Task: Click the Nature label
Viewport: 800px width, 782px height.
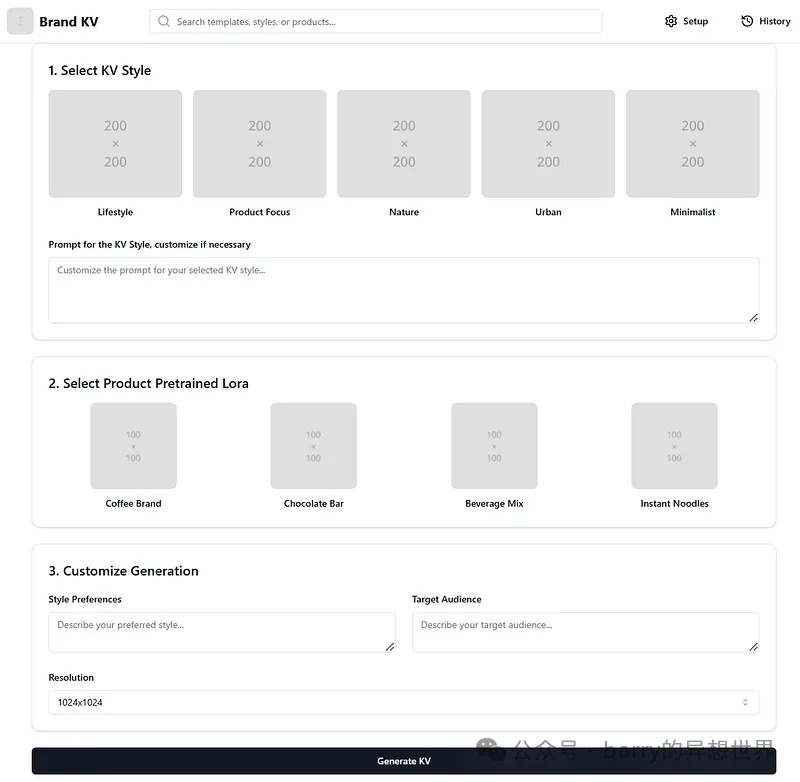Action: (x=404, y=212)
